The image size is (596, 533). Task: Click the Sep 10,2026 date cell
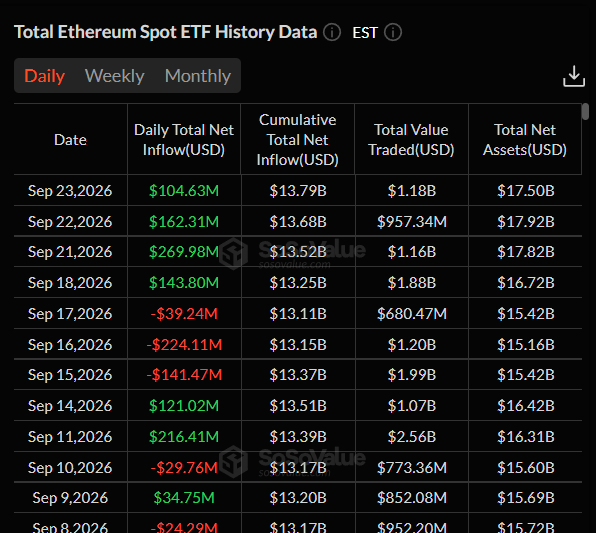pyautogui.click(x=70, y=468)
